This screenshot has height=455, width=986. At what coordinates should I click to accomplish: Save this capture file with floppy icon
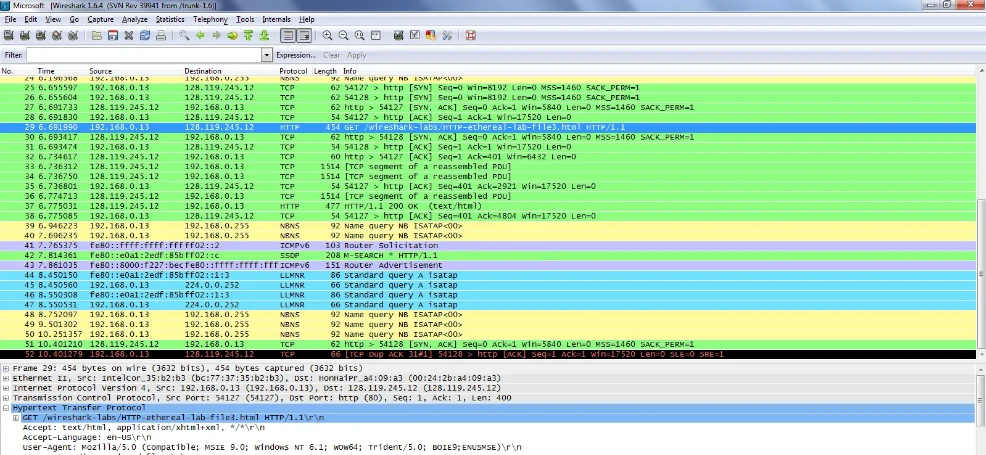pos(113,36)
